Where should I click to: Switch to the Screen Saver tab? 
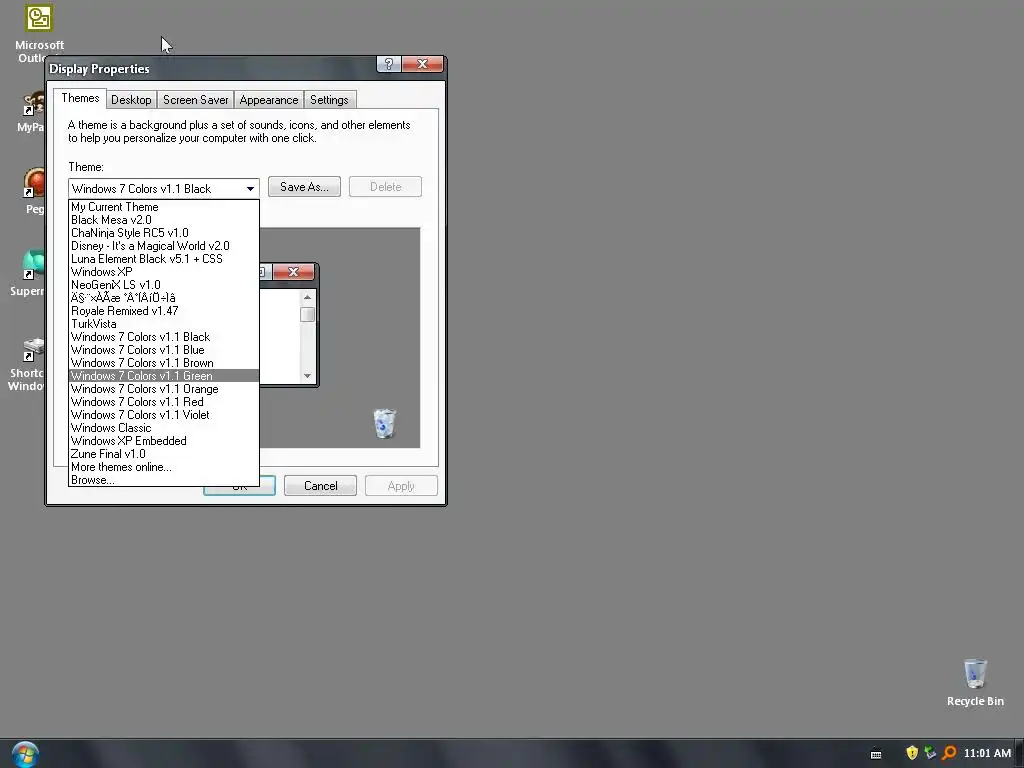195,100
